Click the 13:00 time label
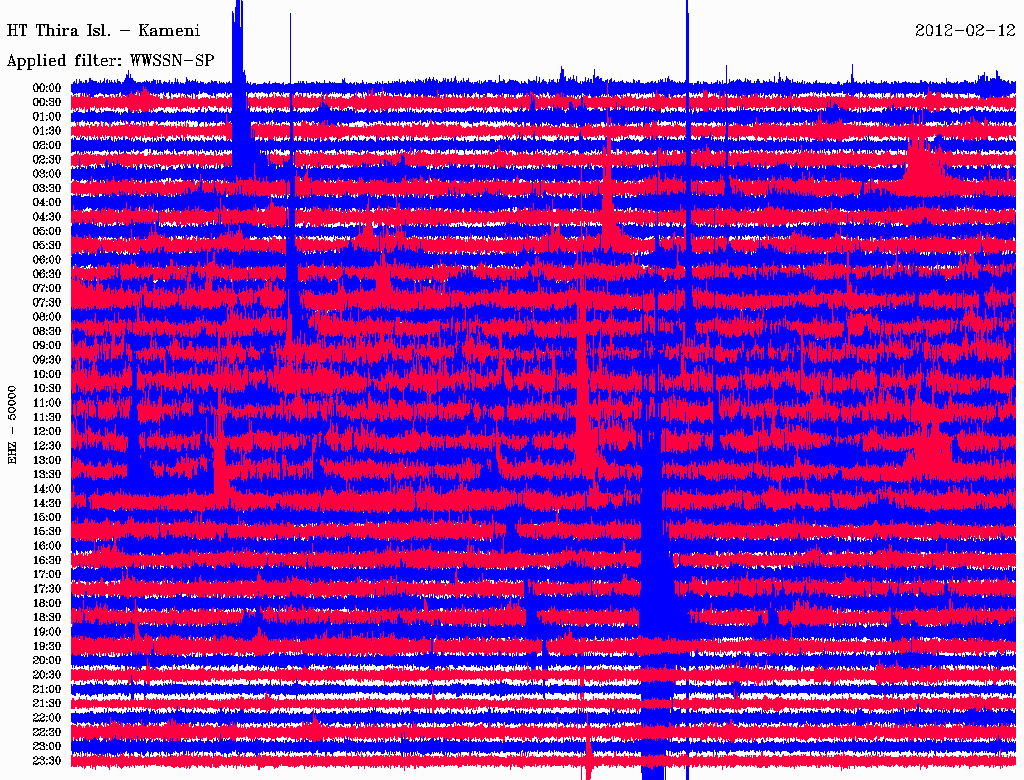 47,461
